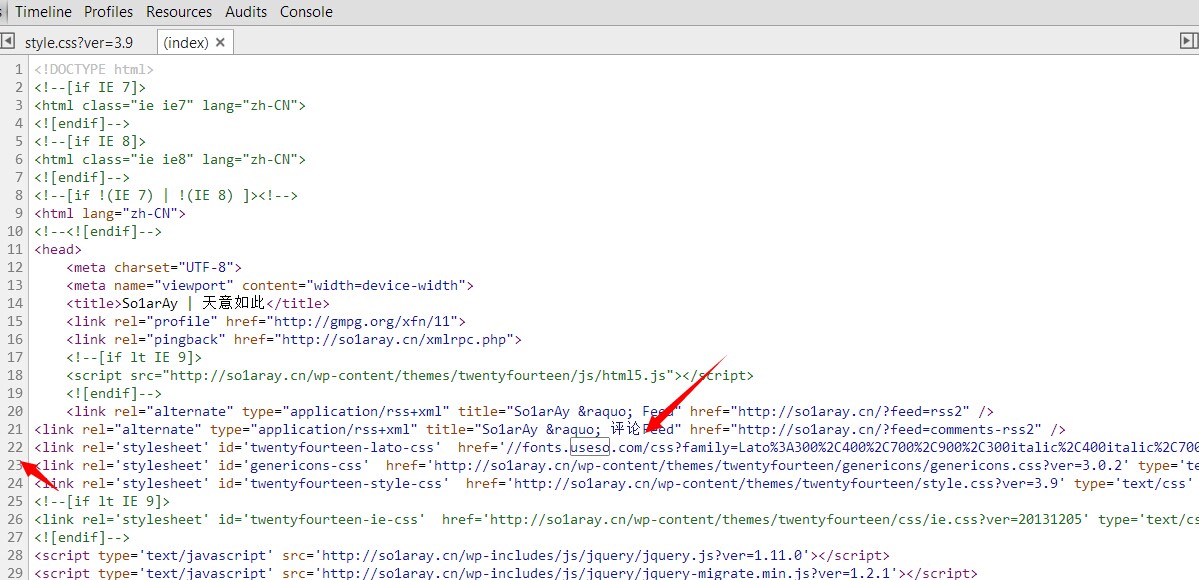Click line number 14 in the gutter

[x=15, y=304]
